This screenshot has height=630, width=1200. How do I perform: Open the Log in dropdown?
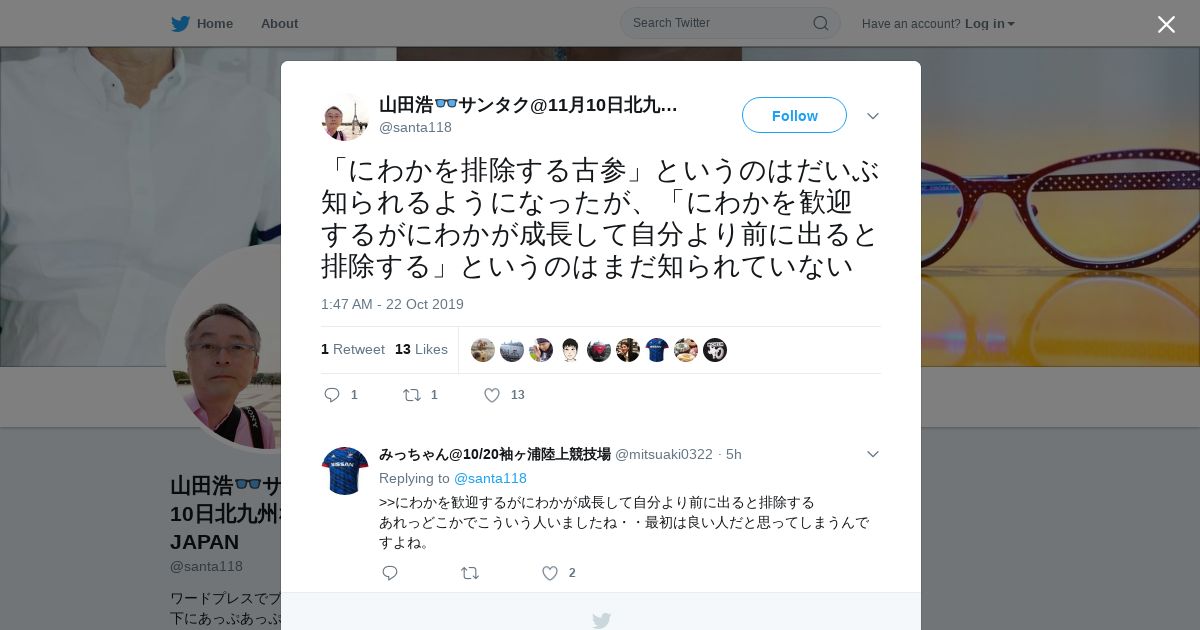click(x=989, y=24)
